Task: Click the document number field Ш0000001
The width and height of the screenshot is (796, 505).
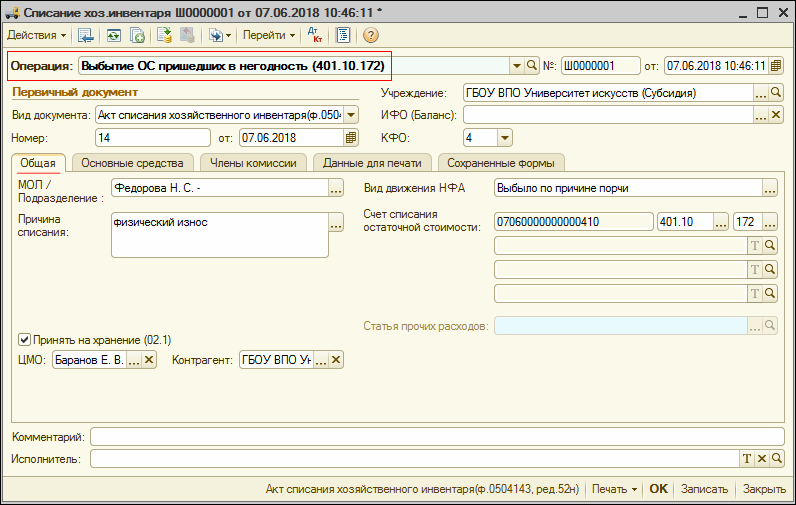Action: (x=601, y=66)
